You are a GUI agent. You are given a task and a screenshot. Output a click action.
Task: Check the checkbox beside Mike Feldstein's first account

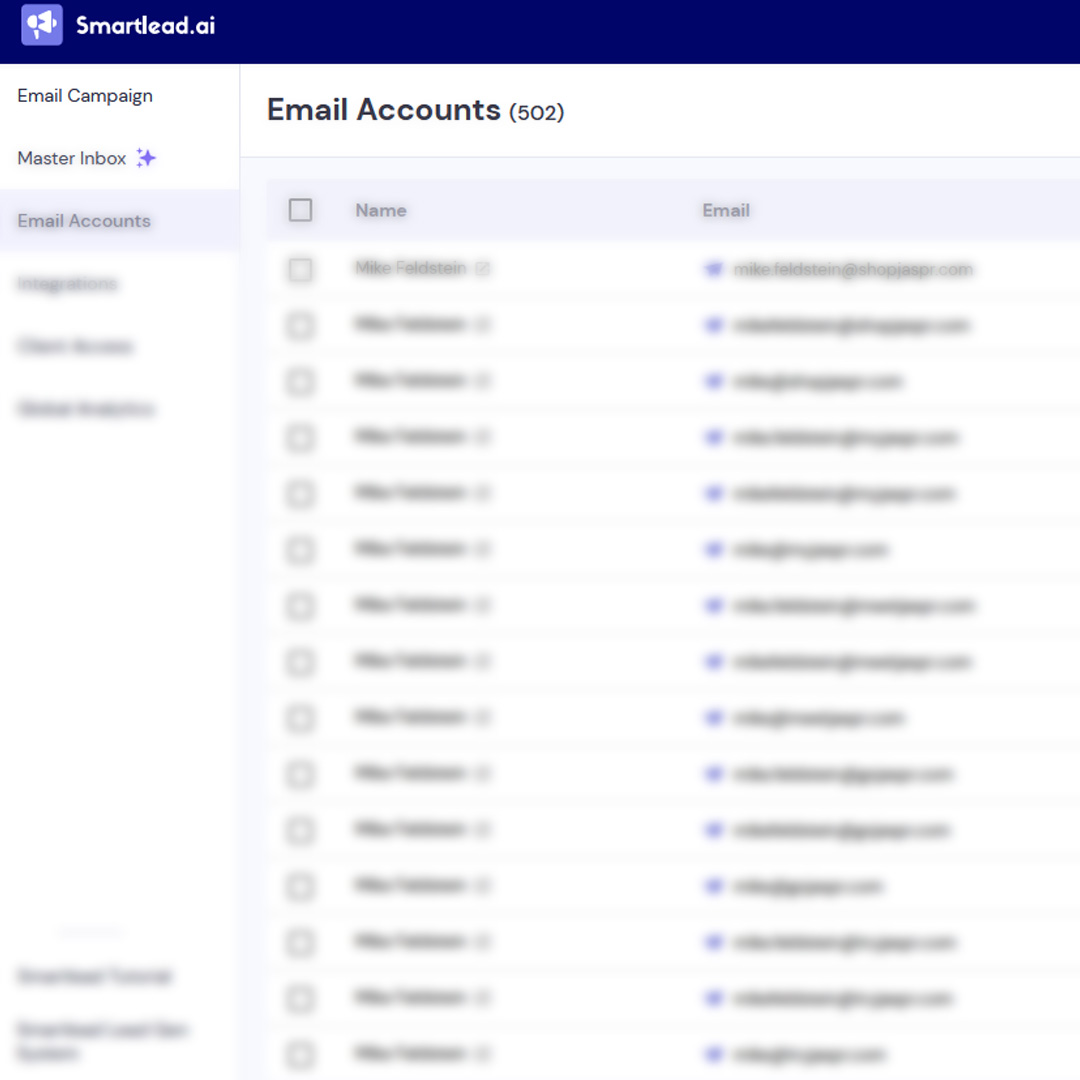point(299,269)
